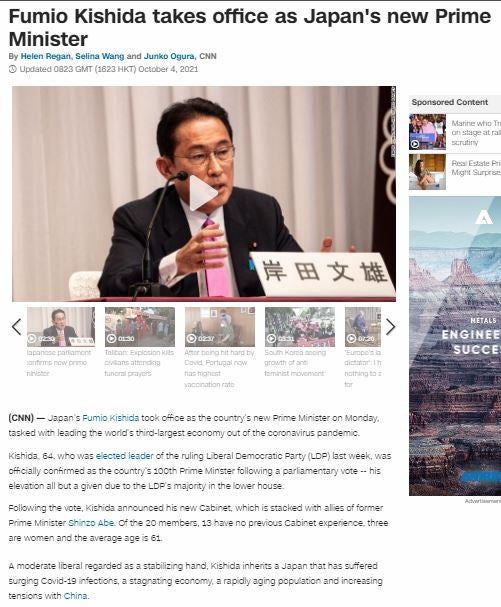Open author Selina Wang's profile link
Screen dimensions: 501x607
(100, 56)
